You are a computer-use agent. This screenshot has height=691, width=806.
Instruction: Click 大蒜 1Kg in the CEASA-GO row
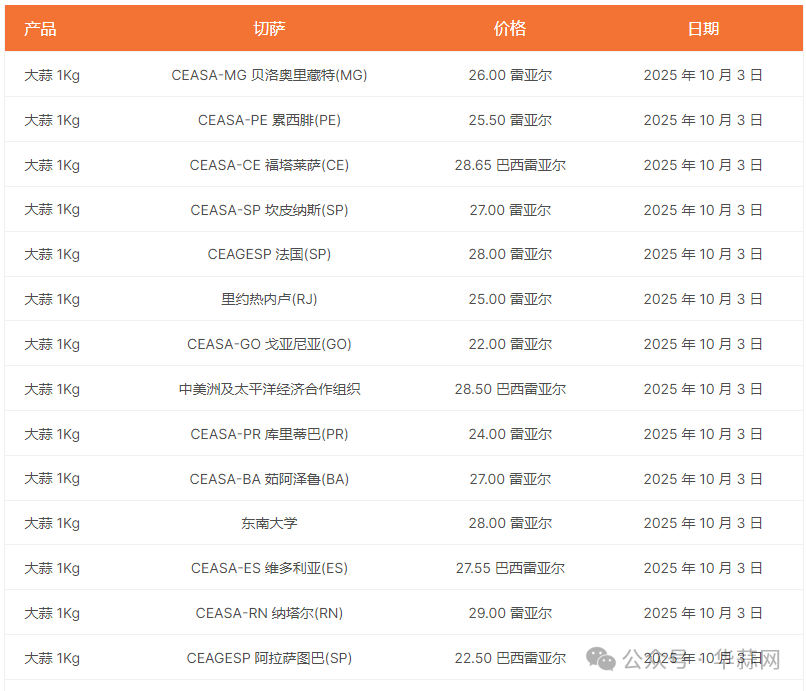click(52, 344)
